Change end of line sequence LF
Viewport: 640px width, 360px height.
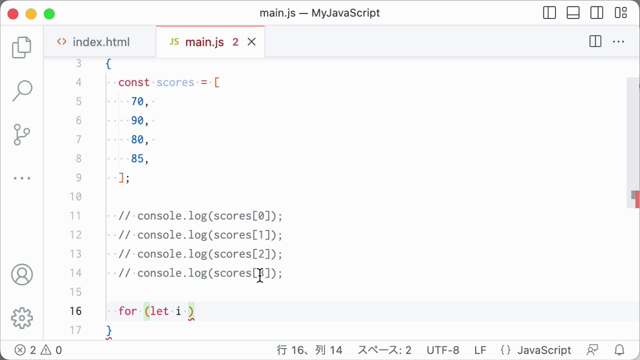480,350
